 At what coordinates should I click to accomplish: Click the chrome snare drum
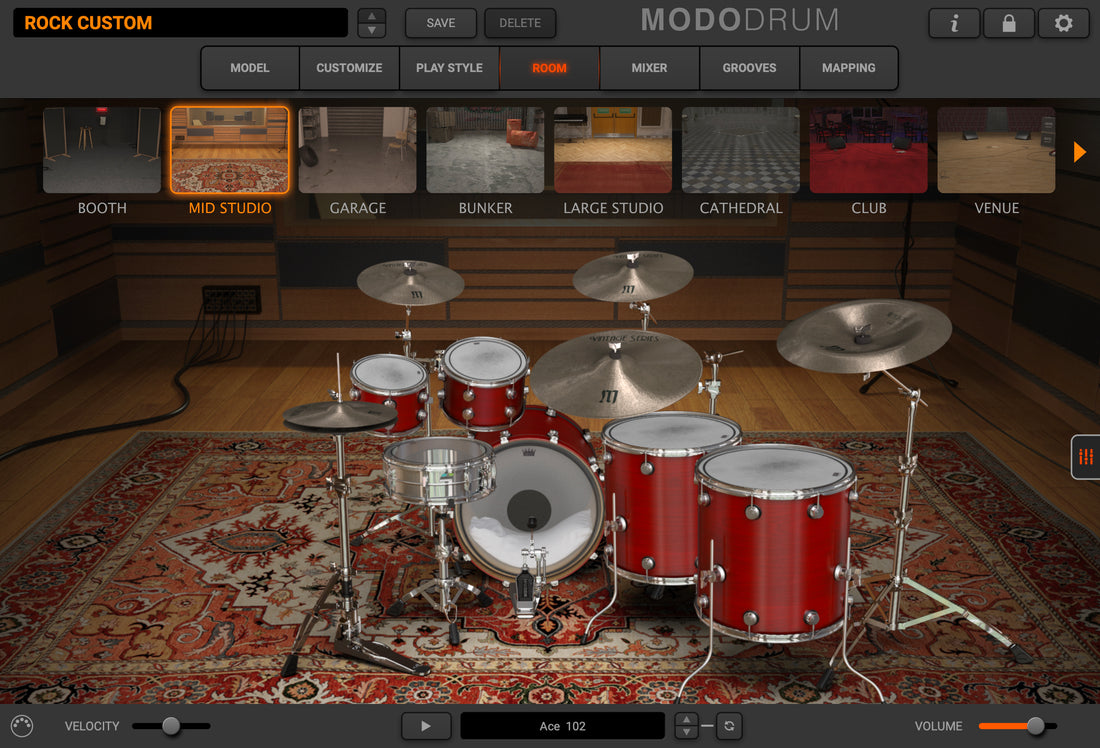click(x=438, y=469)
